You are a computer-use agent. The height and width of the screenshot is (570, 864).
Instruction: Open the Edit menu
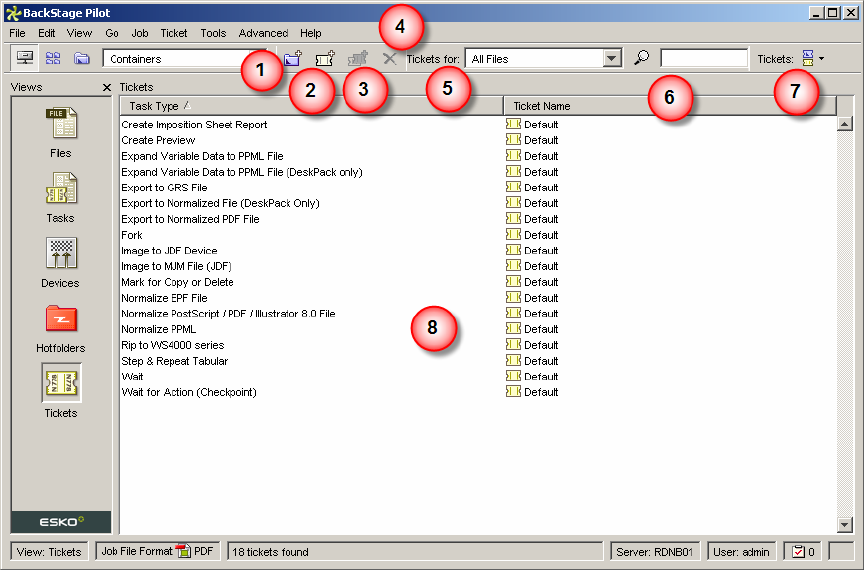pyautogui.click(x=46, y=33)
